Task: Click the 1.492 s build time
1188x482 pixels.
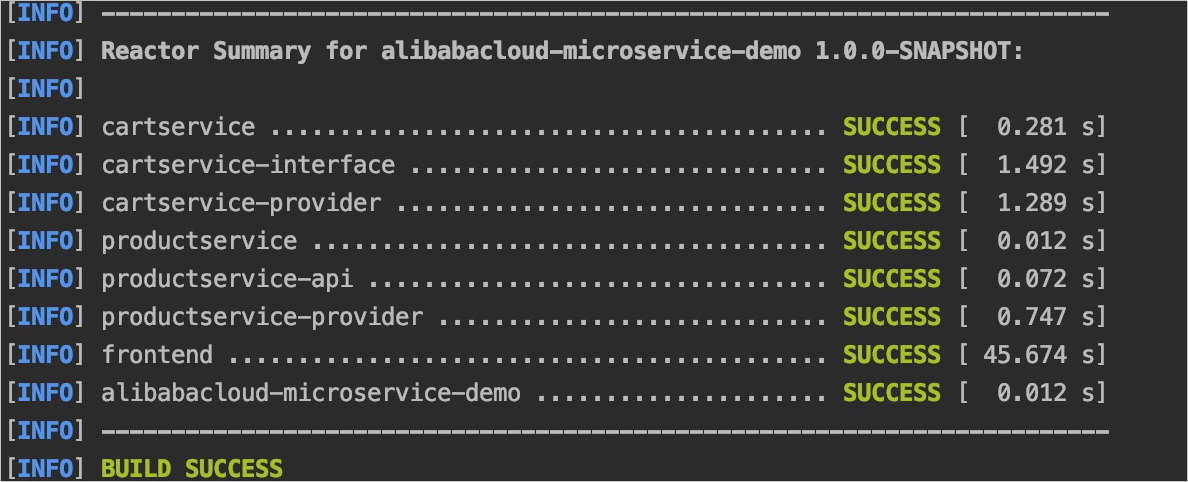Action: (x=1046, y=165)
